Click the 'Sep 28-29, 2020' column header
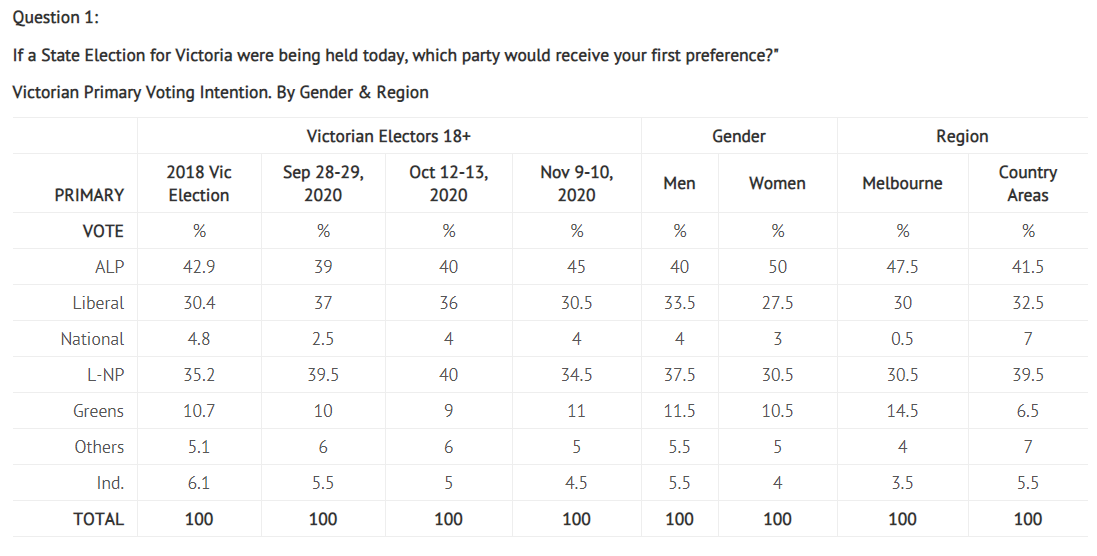 (323, 184)
